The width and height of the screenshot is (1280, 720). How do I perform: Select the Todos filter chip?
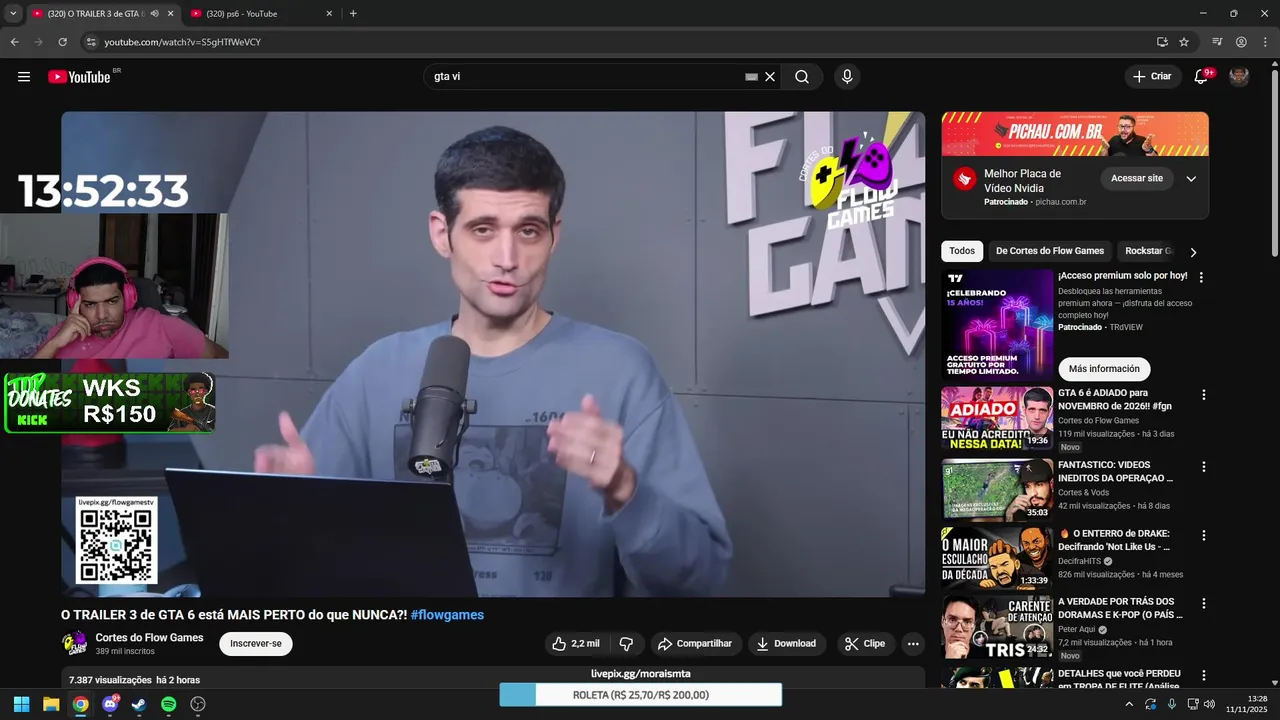click(962, 251)
